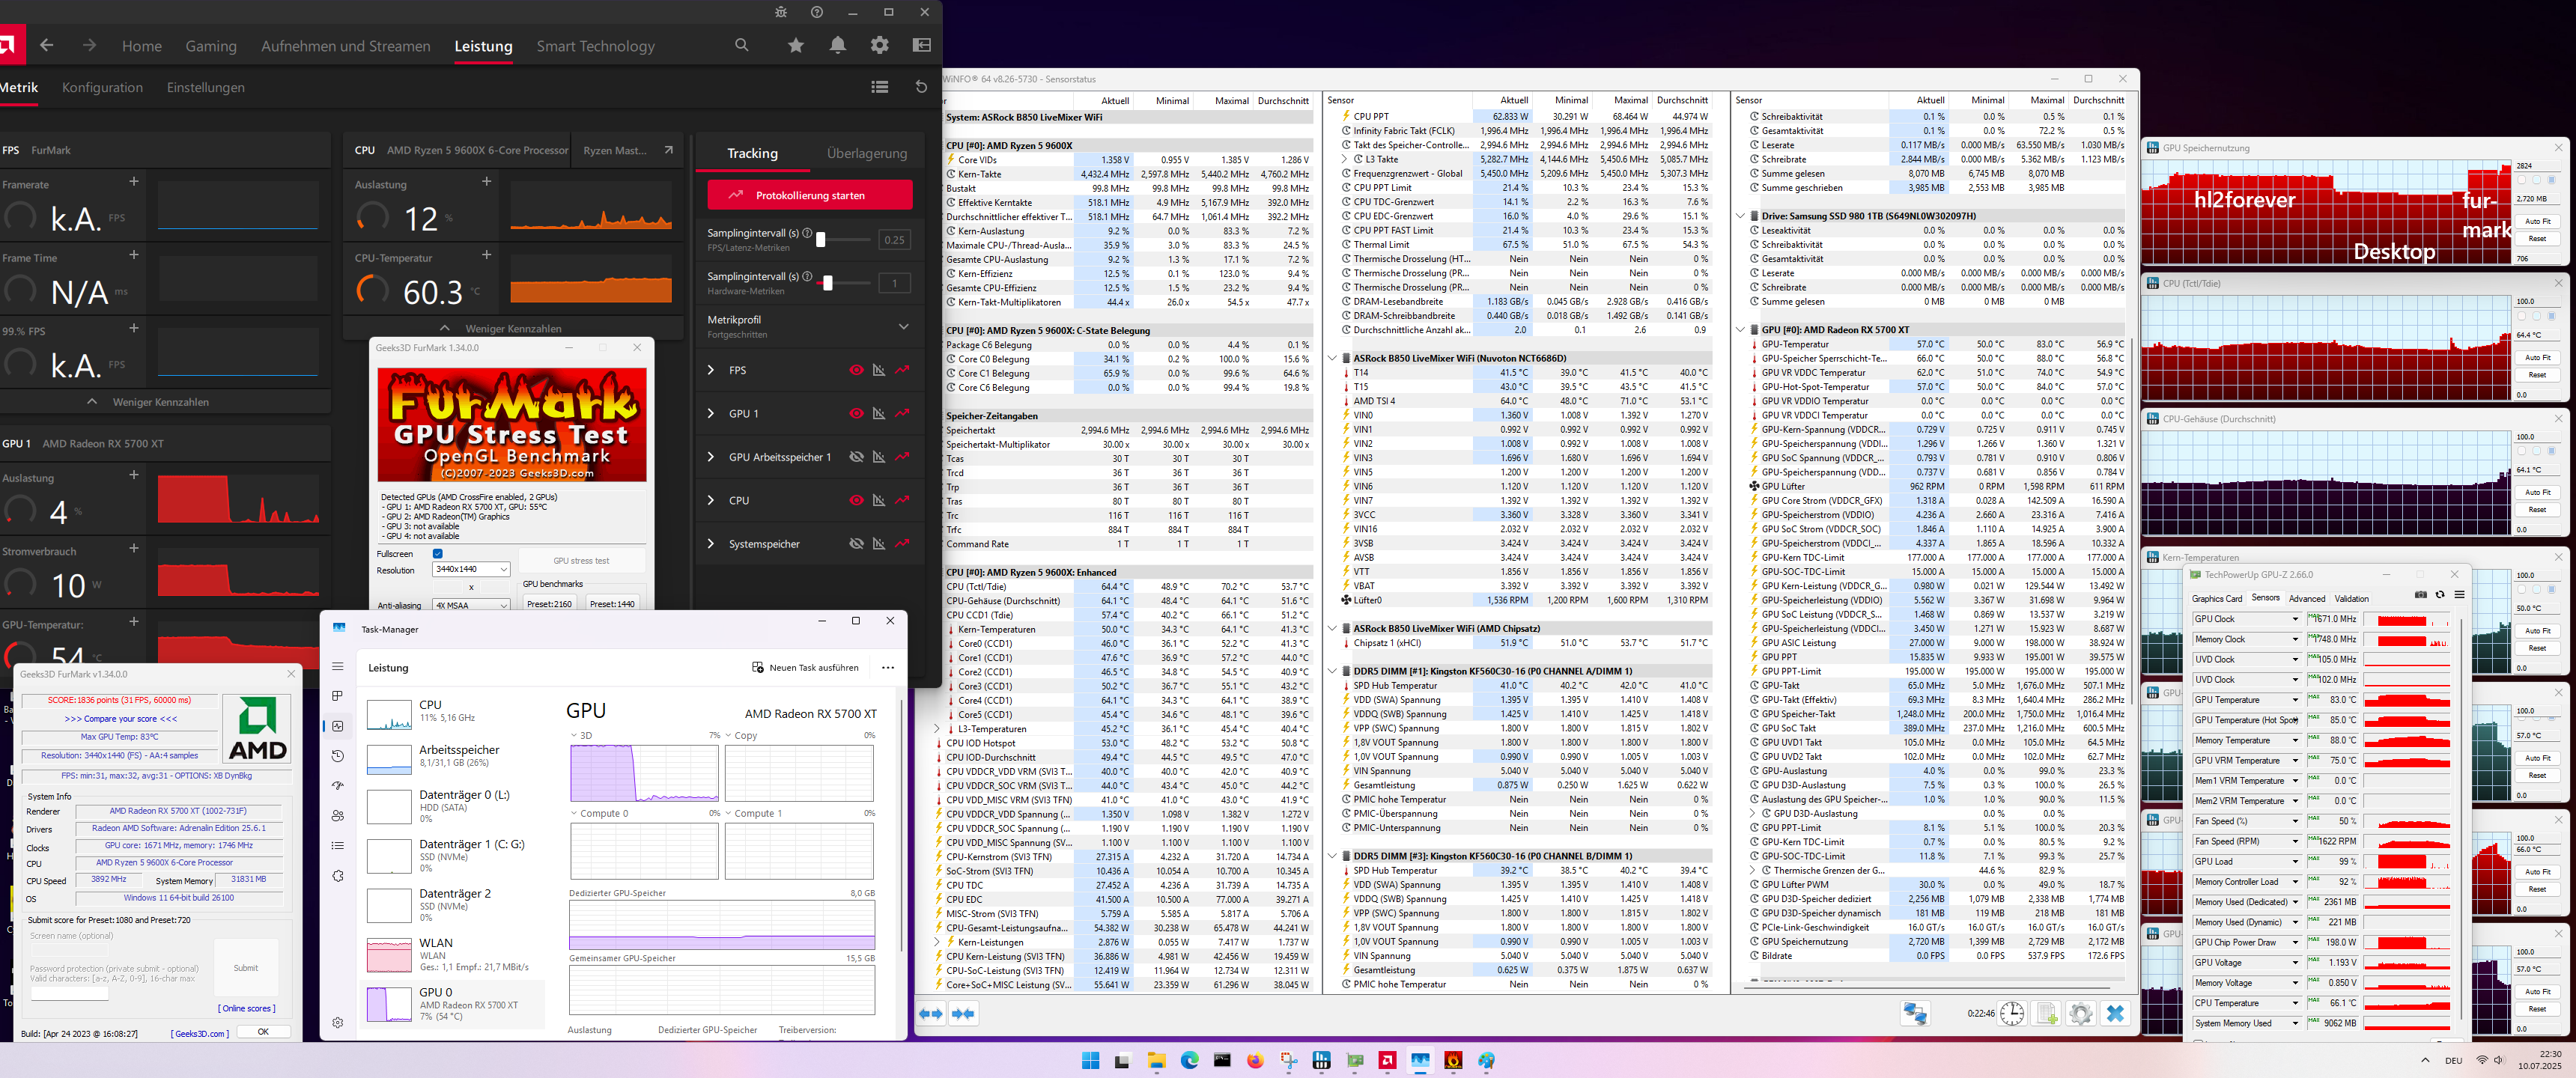The width and height of the screenshot is (2576, 1078).
Task: Open Task Manager Details list icon
Action: pos(338,846)
